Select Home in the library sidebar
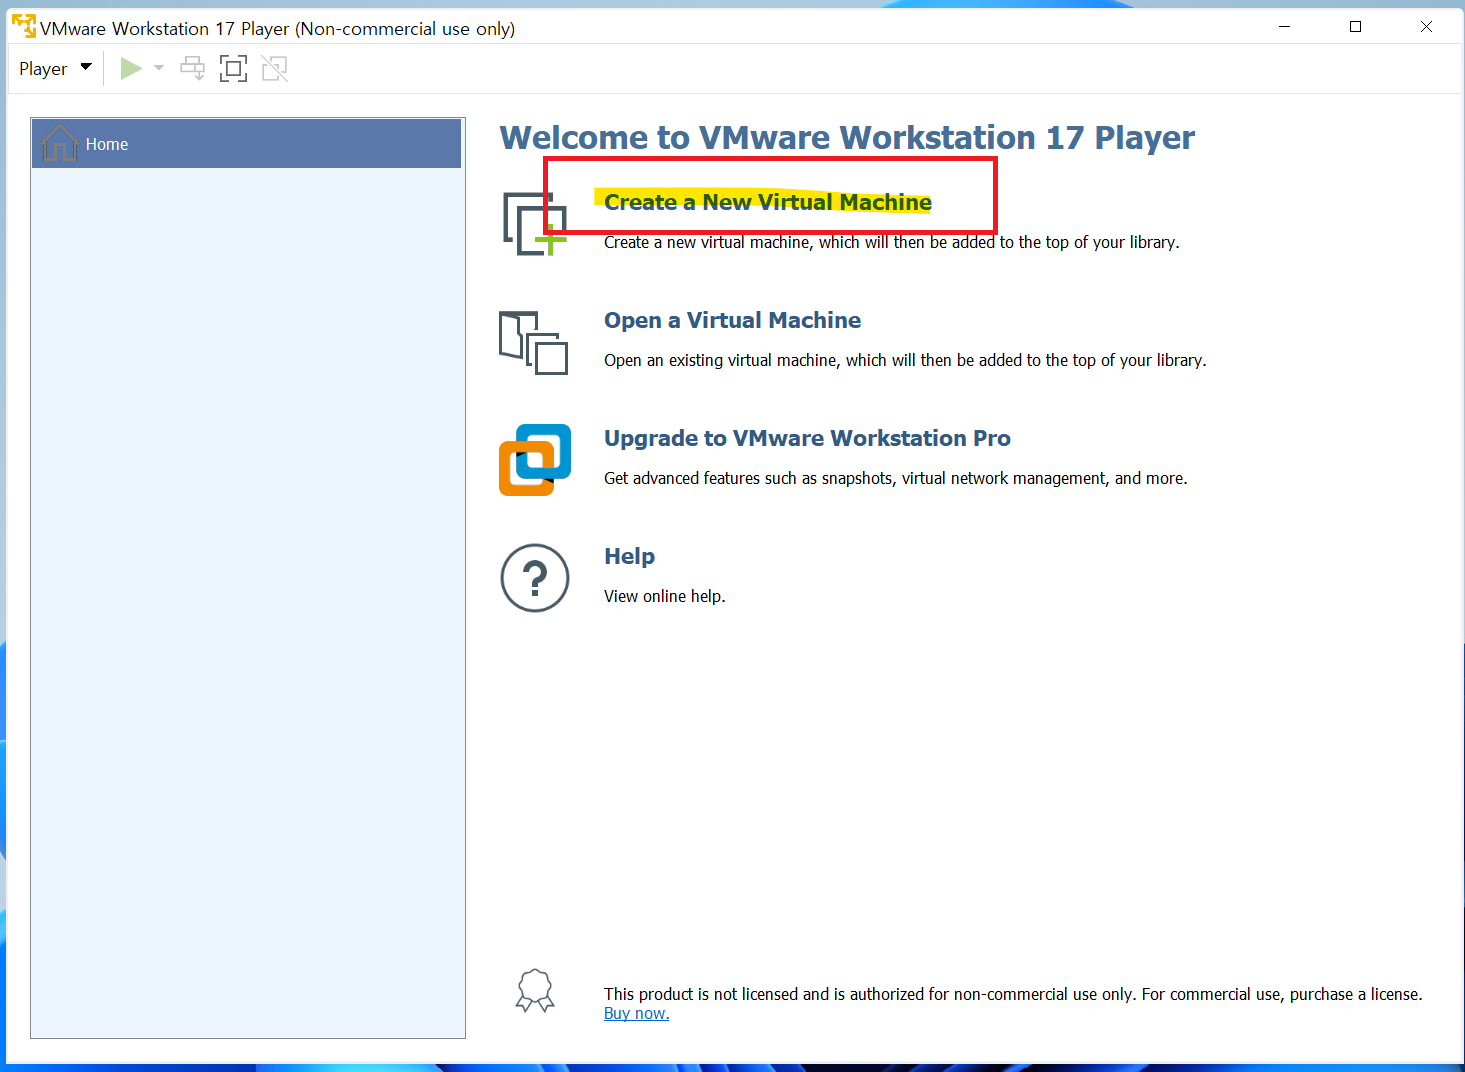The height and width of the screenshot is (1072, 1465). 246,144
